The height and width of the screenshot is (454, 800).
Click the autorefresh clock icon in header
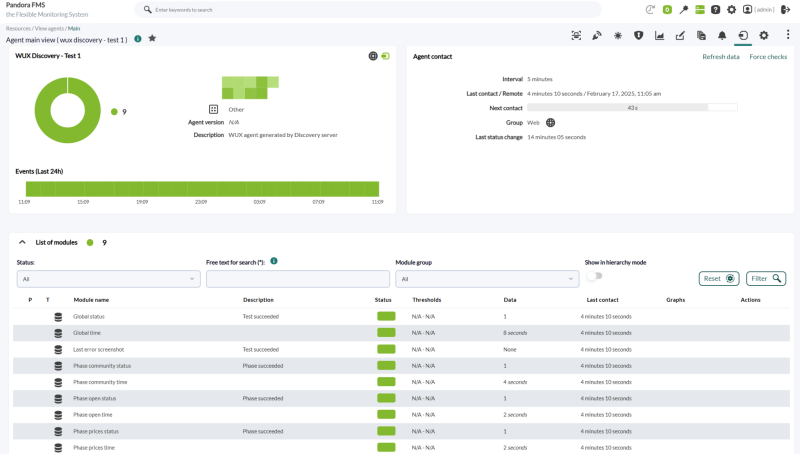650,10
